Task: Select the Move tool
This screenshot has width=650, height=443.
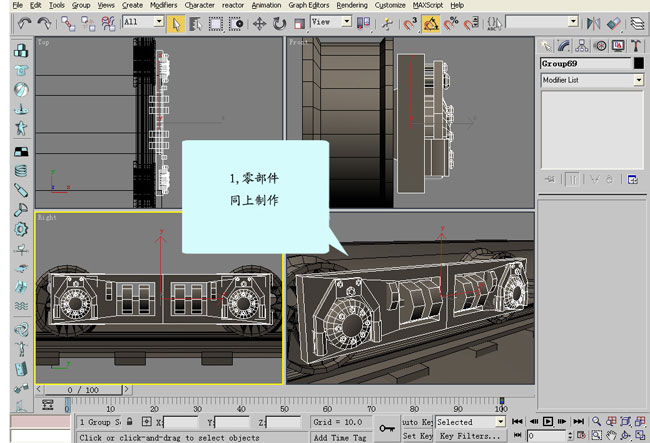Action: tap(260, 24)
